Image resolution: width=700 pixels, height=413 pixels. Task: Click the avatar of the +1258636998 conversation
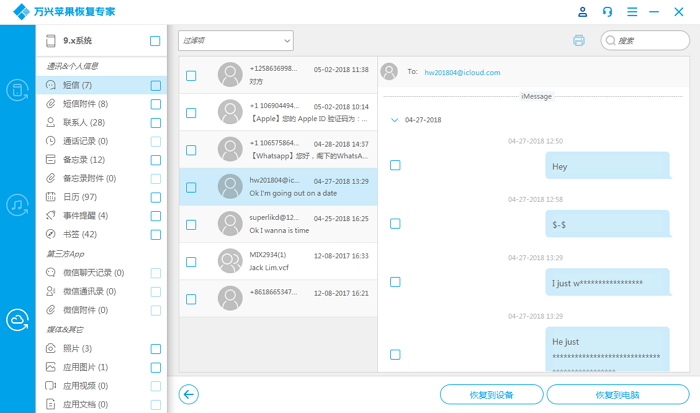pyautogui.click(x=230, y=75)
